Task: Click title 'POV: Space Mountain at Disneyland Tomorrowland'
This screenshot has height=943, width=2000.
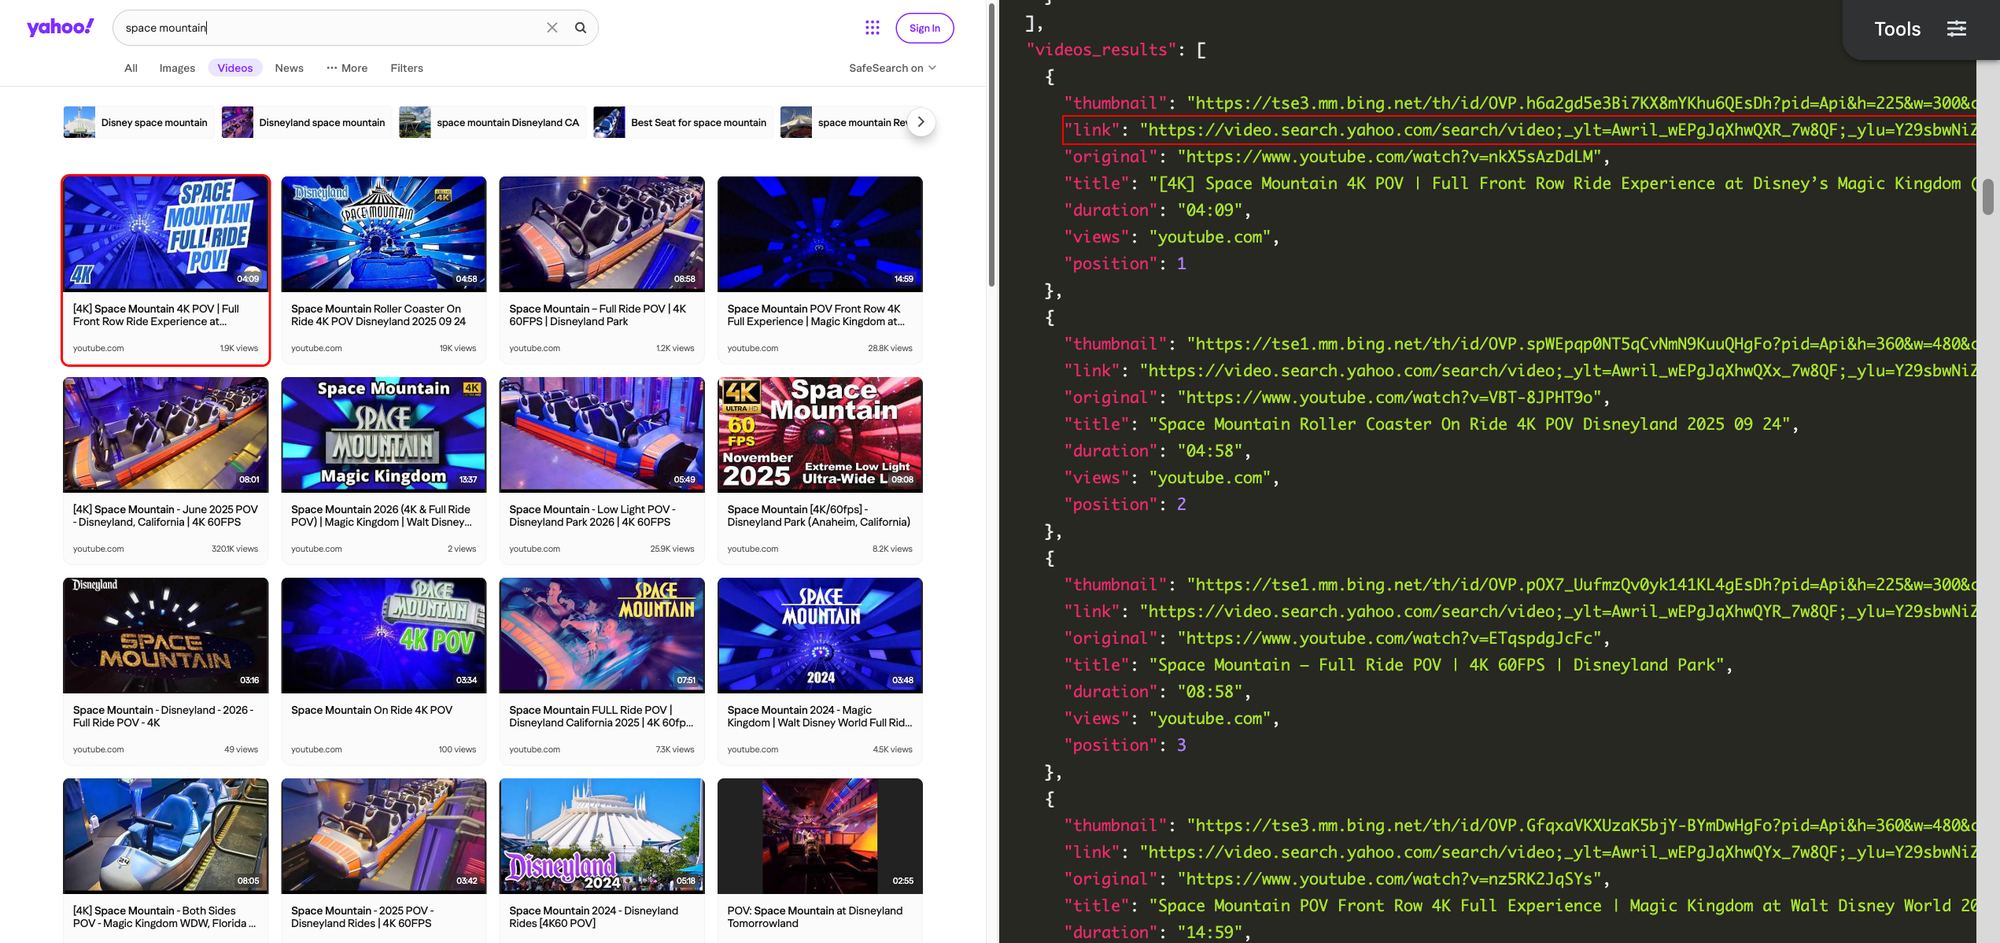Action: click(x=815, y=917)
